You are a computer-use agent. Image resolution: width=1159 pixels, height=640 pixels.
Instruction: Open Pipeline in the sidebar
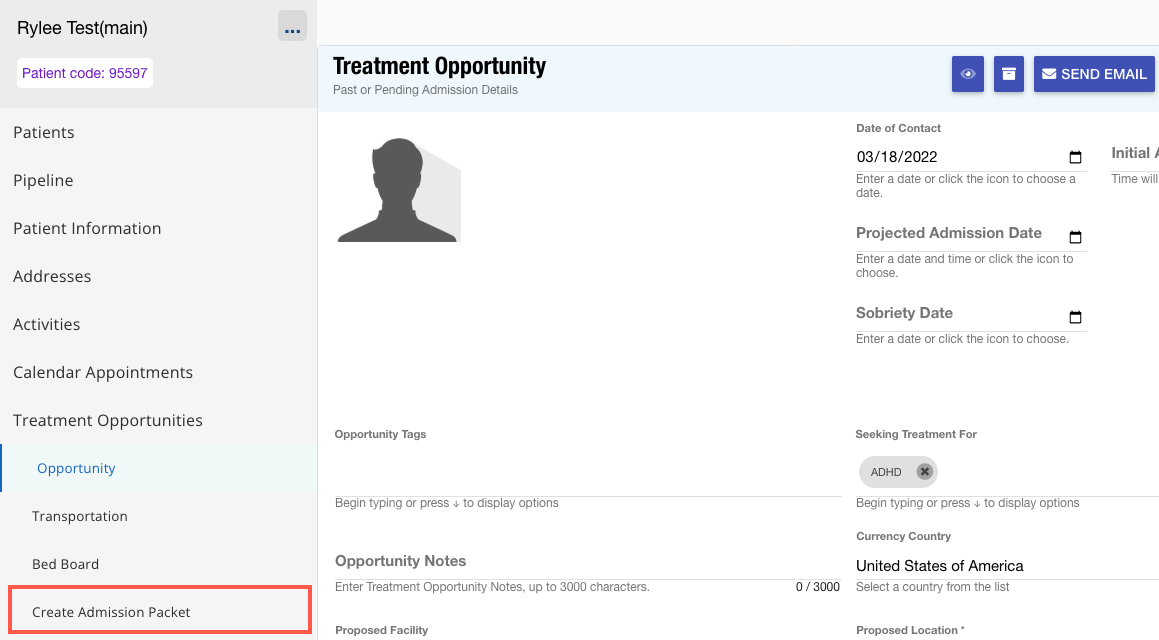click(x=43, y=180)
